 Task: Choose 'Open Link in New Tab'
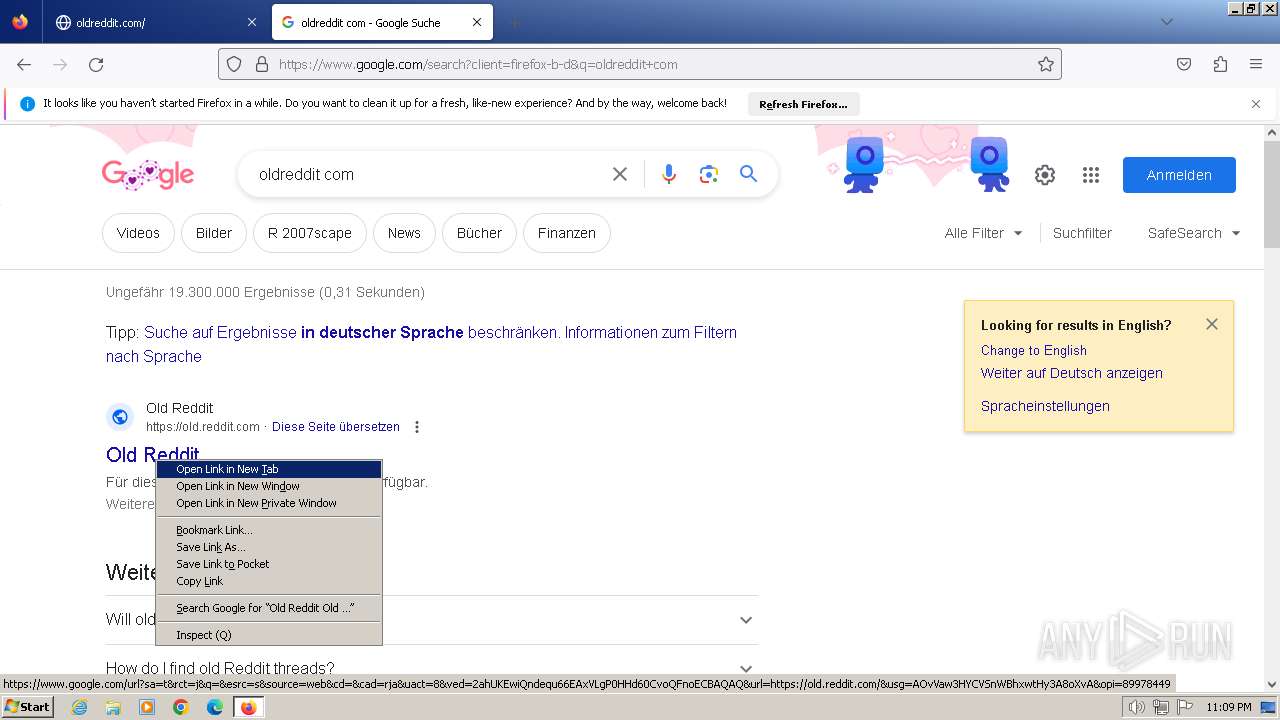click(269, 469)
